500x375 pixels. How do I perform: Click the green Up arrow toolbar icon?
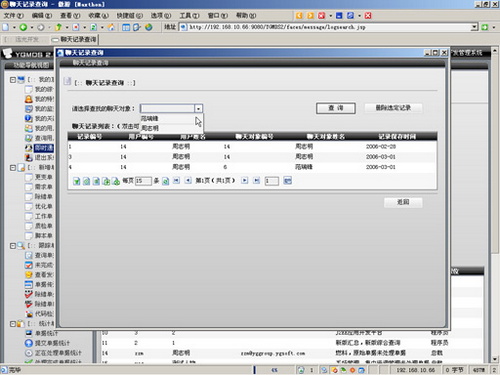click(58, 27)
